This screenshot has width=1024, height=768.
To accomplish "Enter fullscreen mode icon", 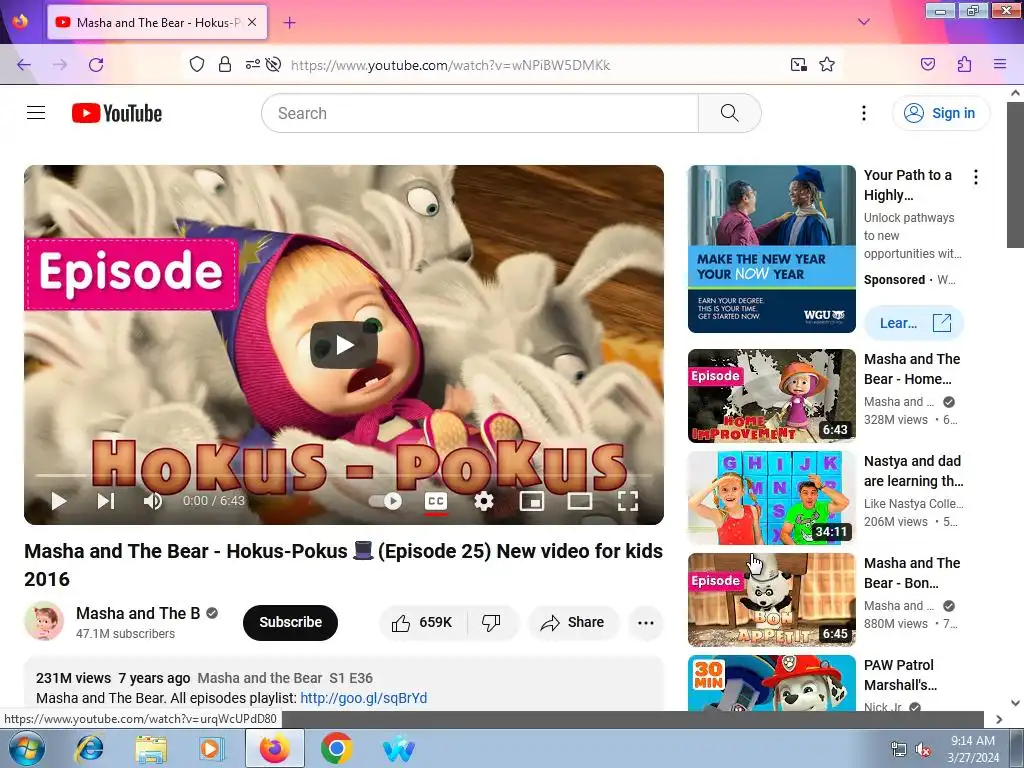I will [x=628, y=501].
